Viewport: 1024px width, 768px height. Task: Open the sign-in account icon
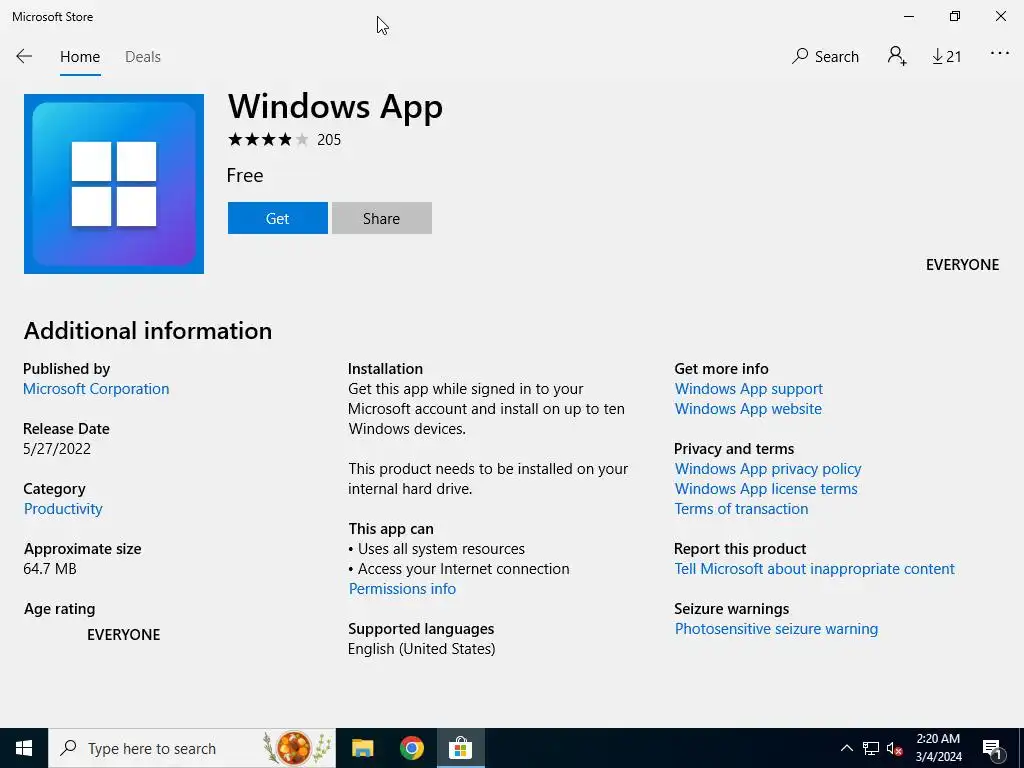pyautogui.click(x=897, y=56)
